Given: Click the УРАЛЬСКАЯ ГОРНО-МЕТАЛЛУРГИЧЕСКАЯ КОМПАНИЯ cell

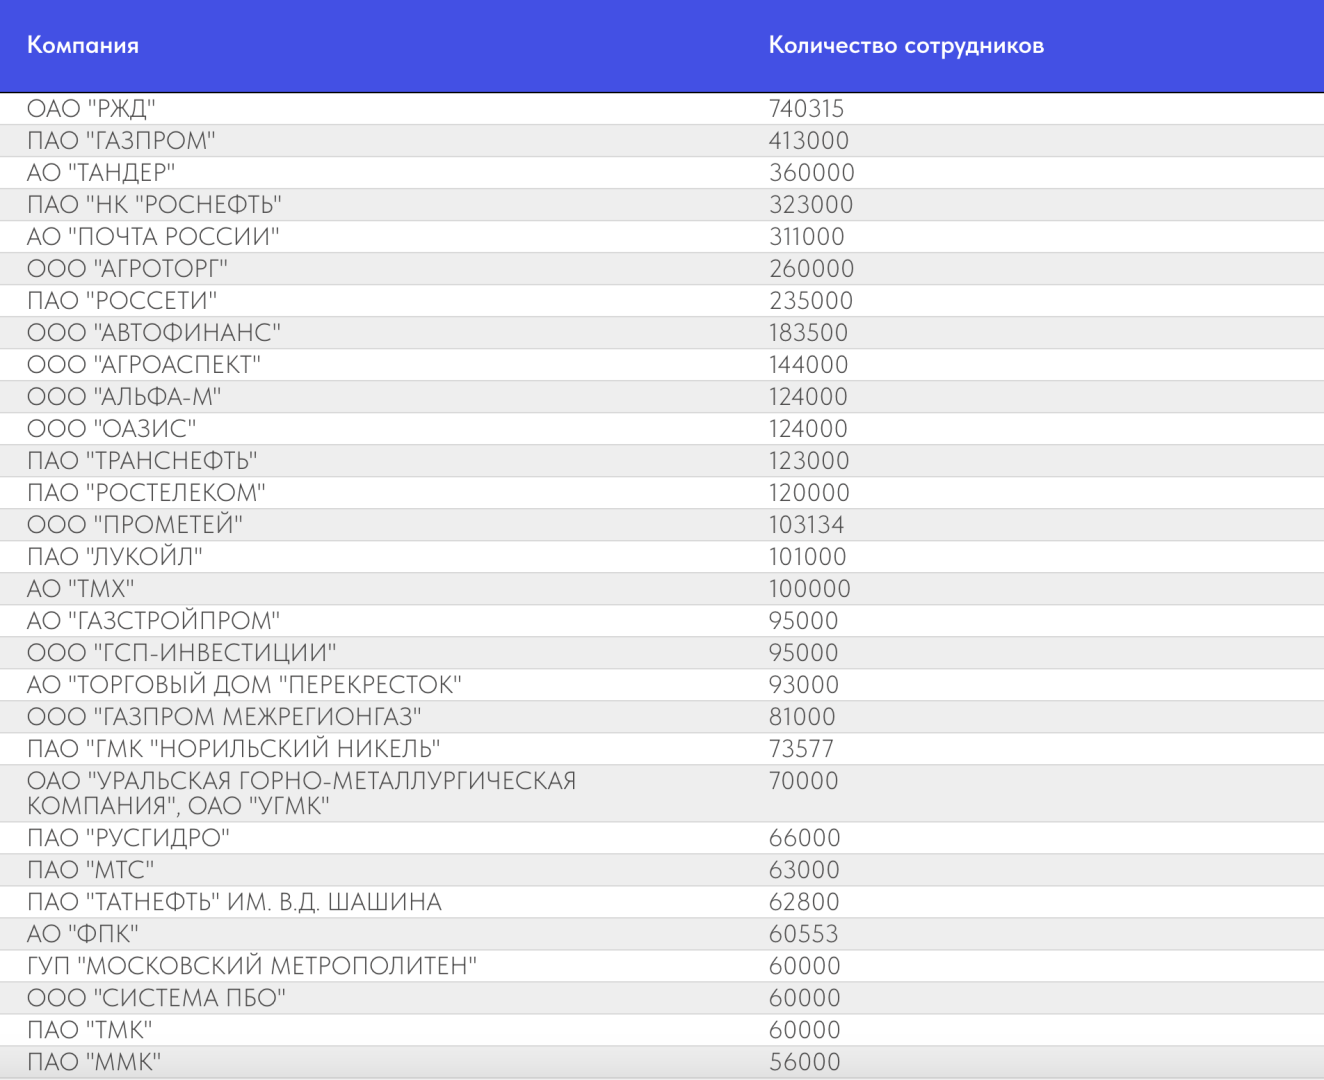Looking at the screenshot, I should 301,793.
